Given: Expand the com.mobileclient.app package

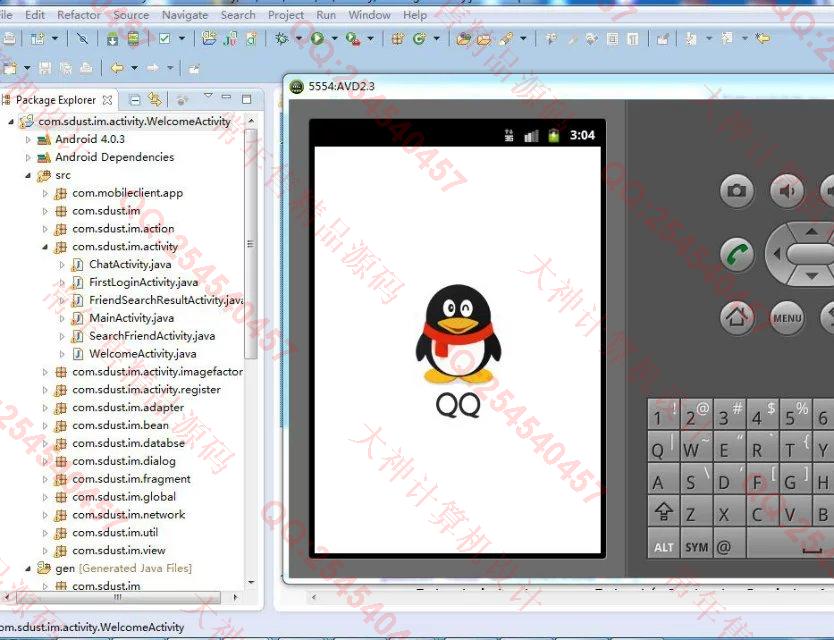Looking at the screenshot, I should [45, 193].
